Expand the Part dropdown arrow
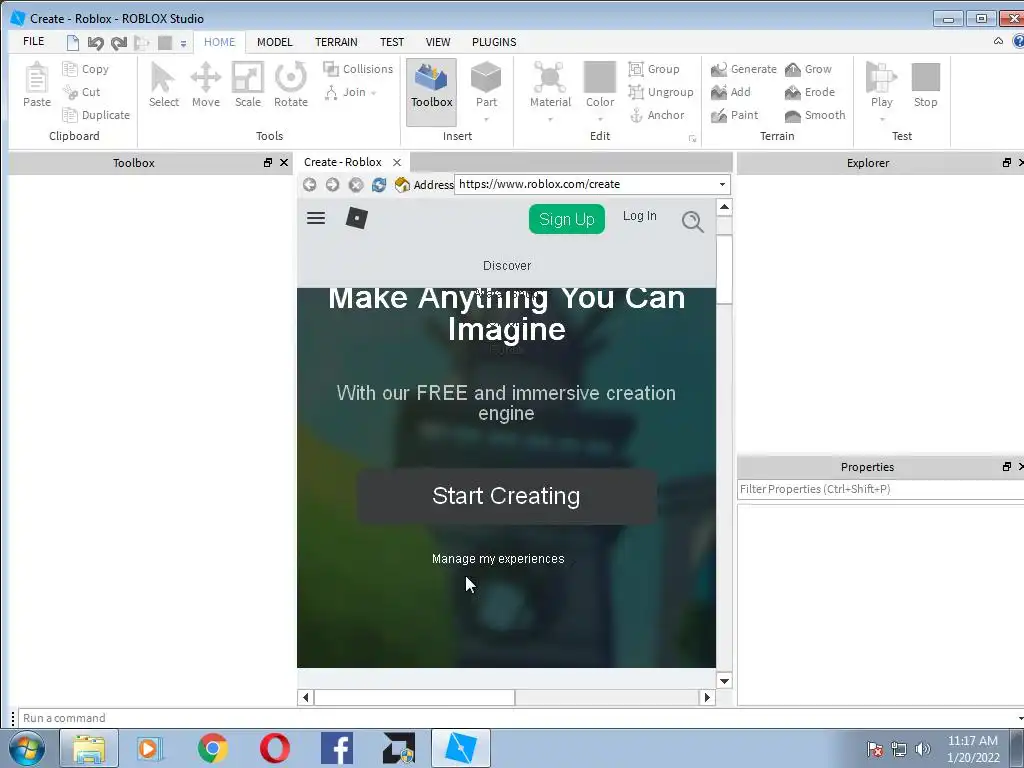Image resolution: width=1024 pixels, height=768 pixels. point(486,120)
